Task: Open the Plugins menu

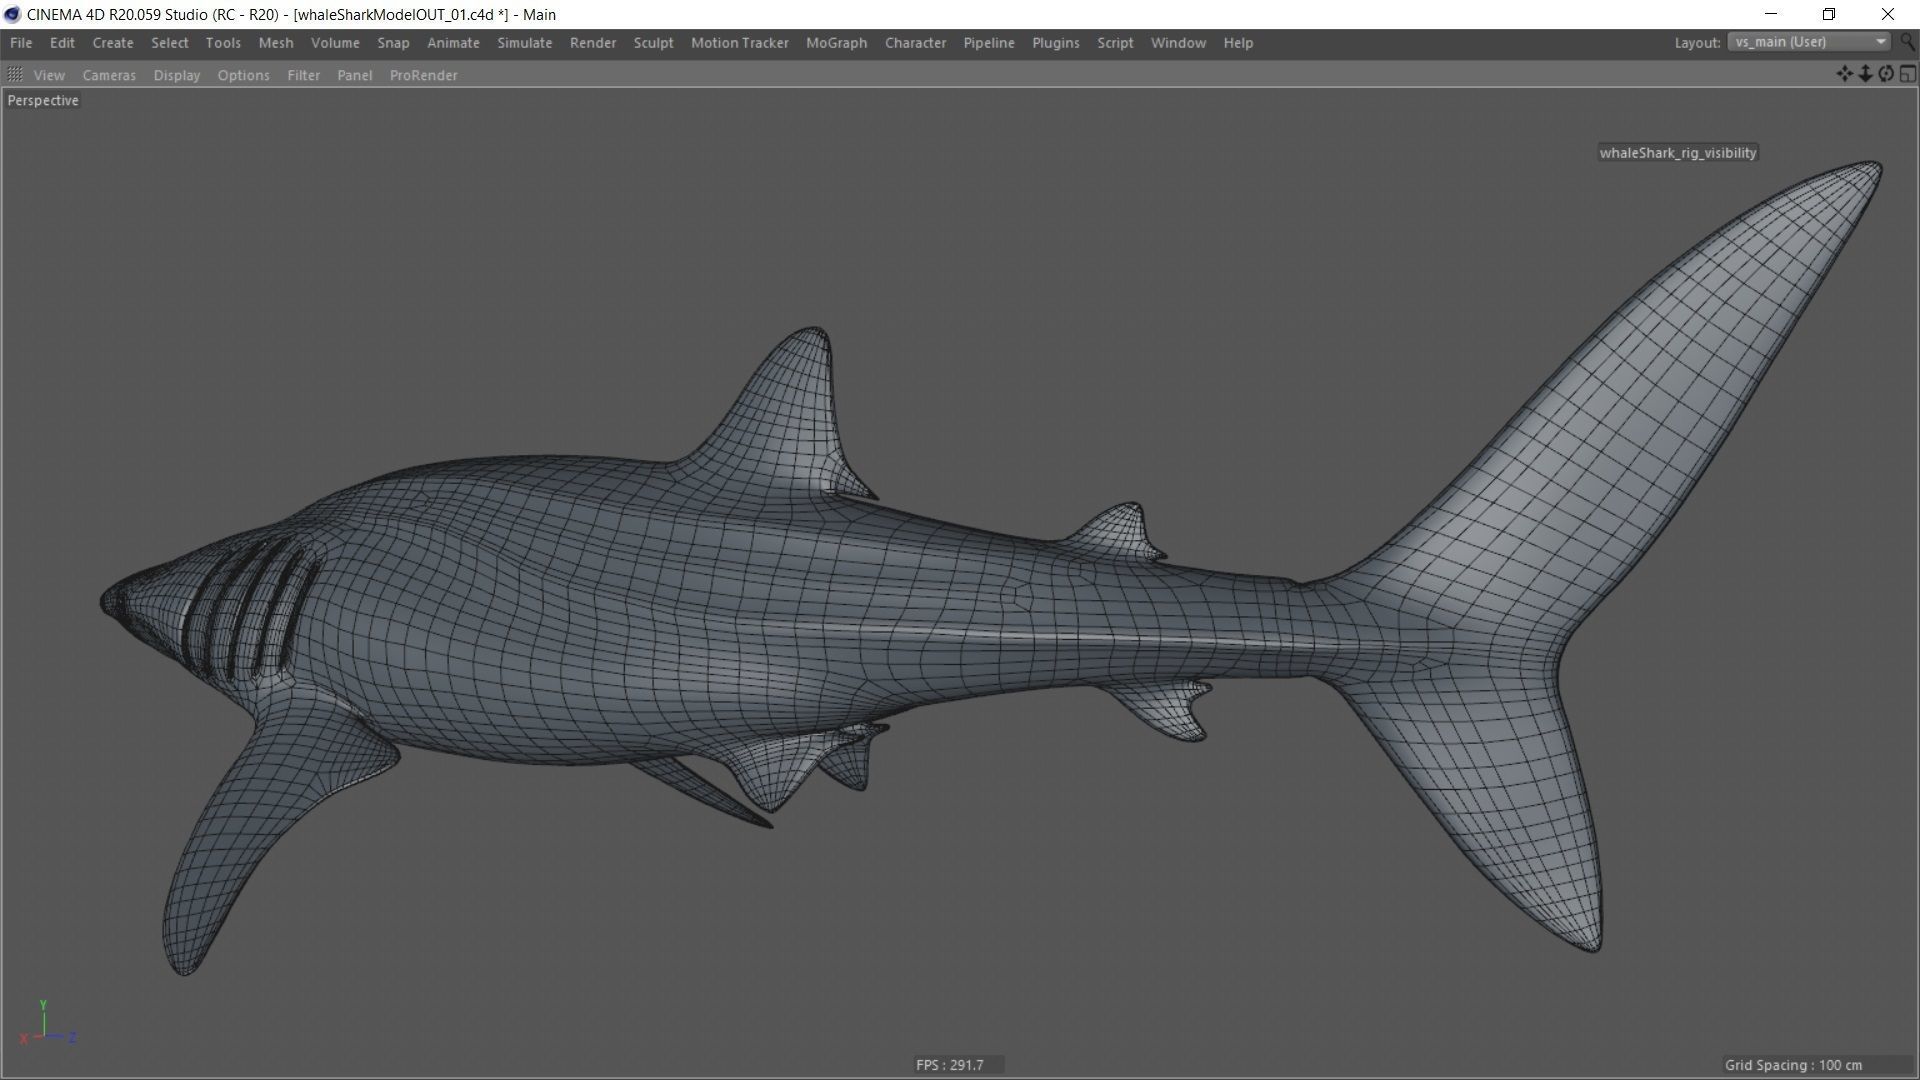Action: click(1056, 43)
